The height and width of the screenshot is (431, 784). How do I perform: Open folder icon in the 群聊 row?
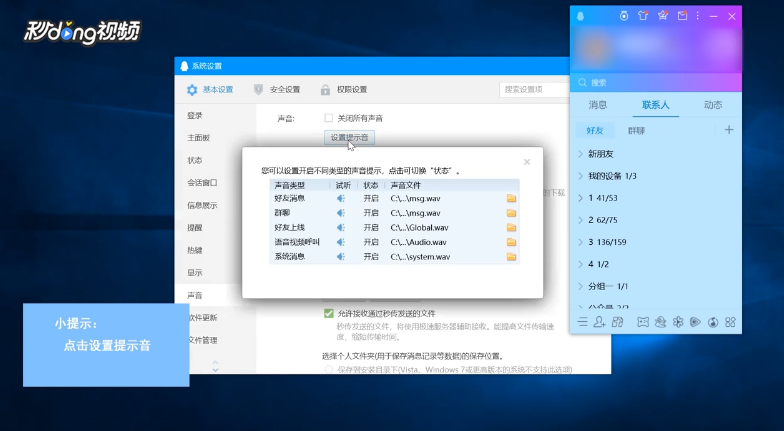[x=511, y=213]
